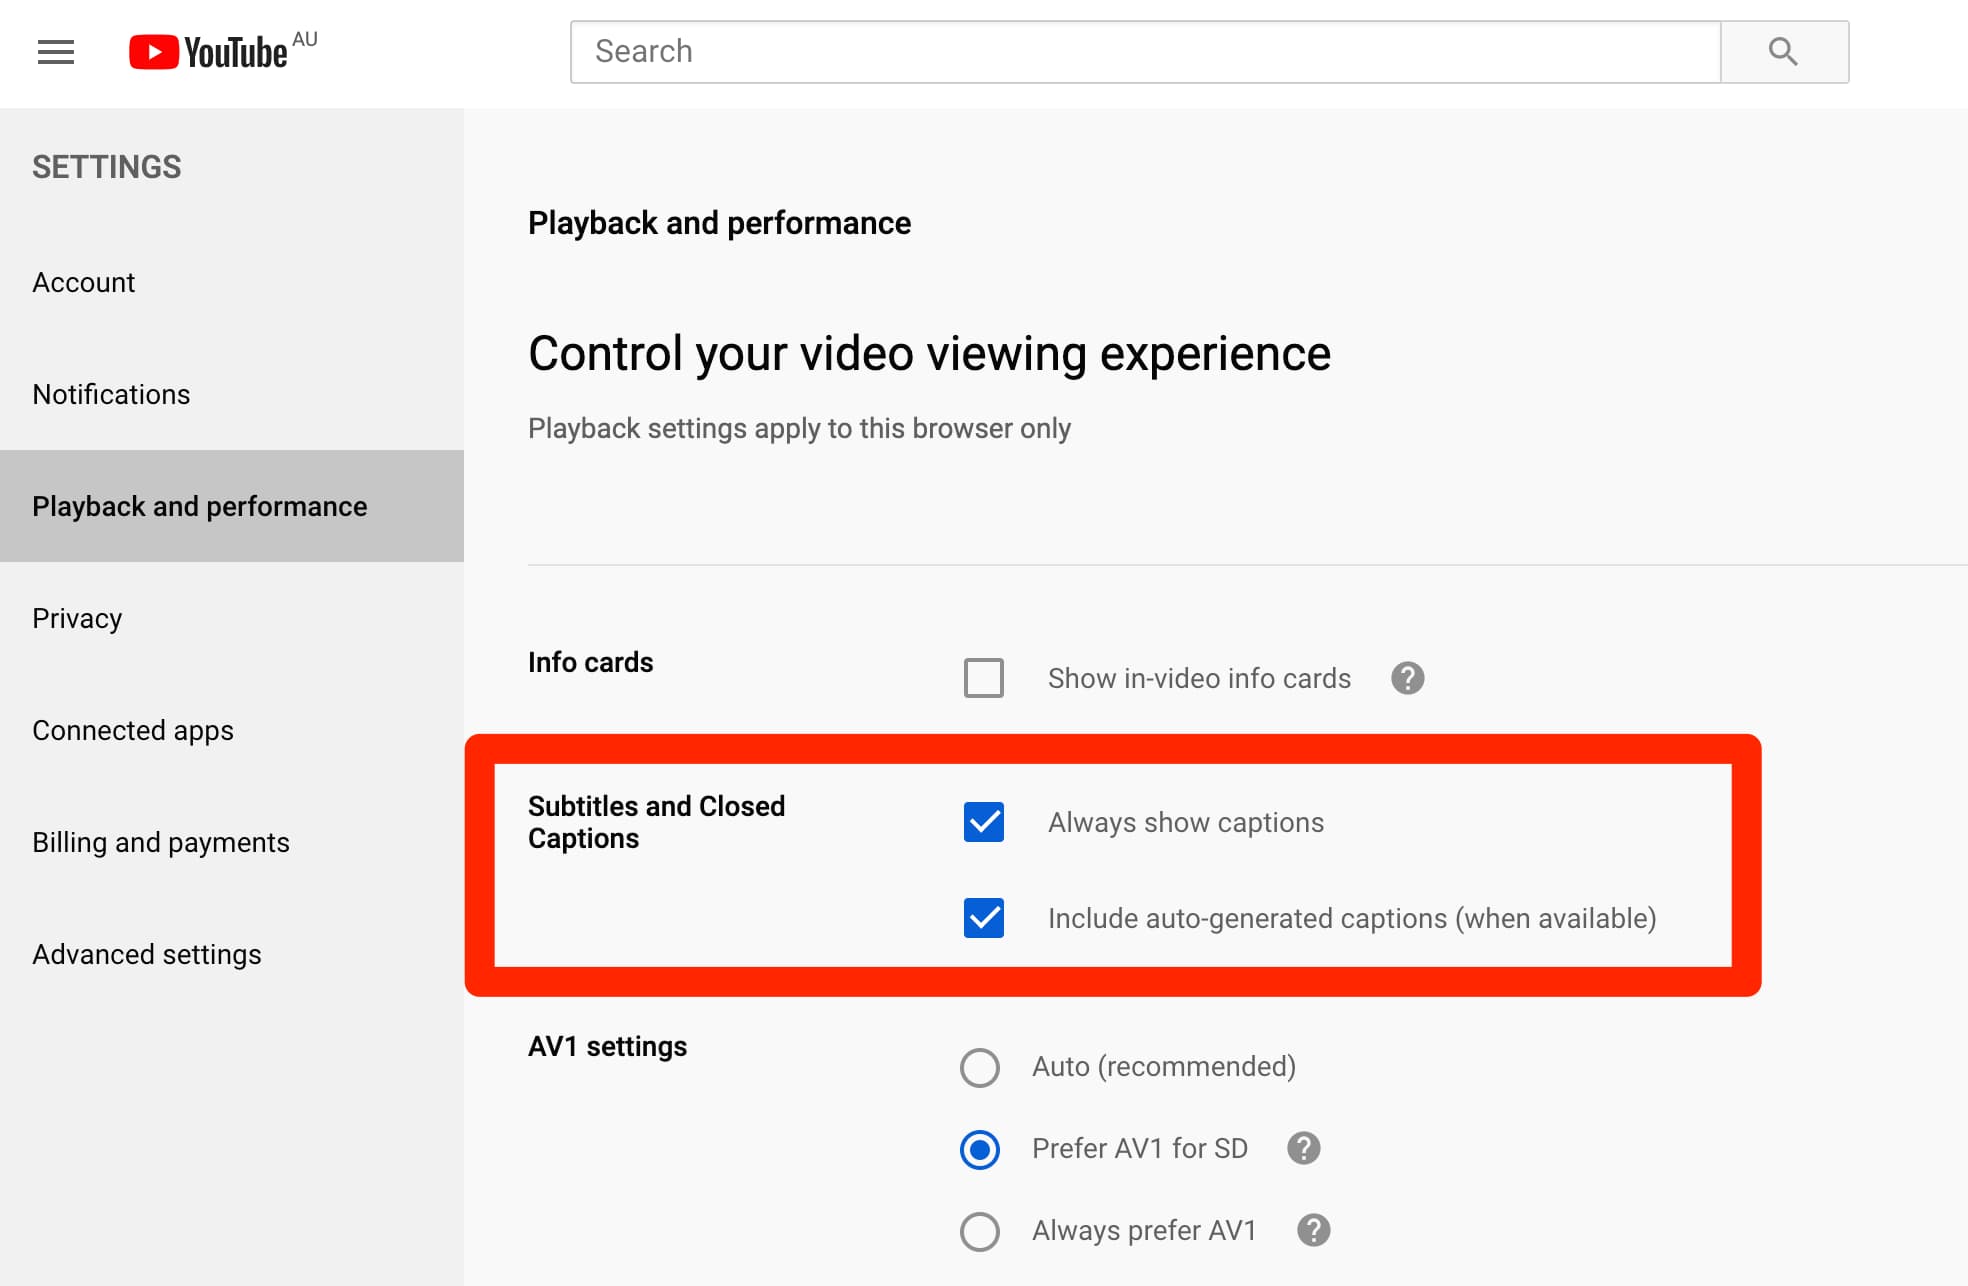Image resolution: width=1968 pixels, height=1286 pixels.
Task: Click 'Include auto-generated captions (when available)' text
Action: point(1352,918)
